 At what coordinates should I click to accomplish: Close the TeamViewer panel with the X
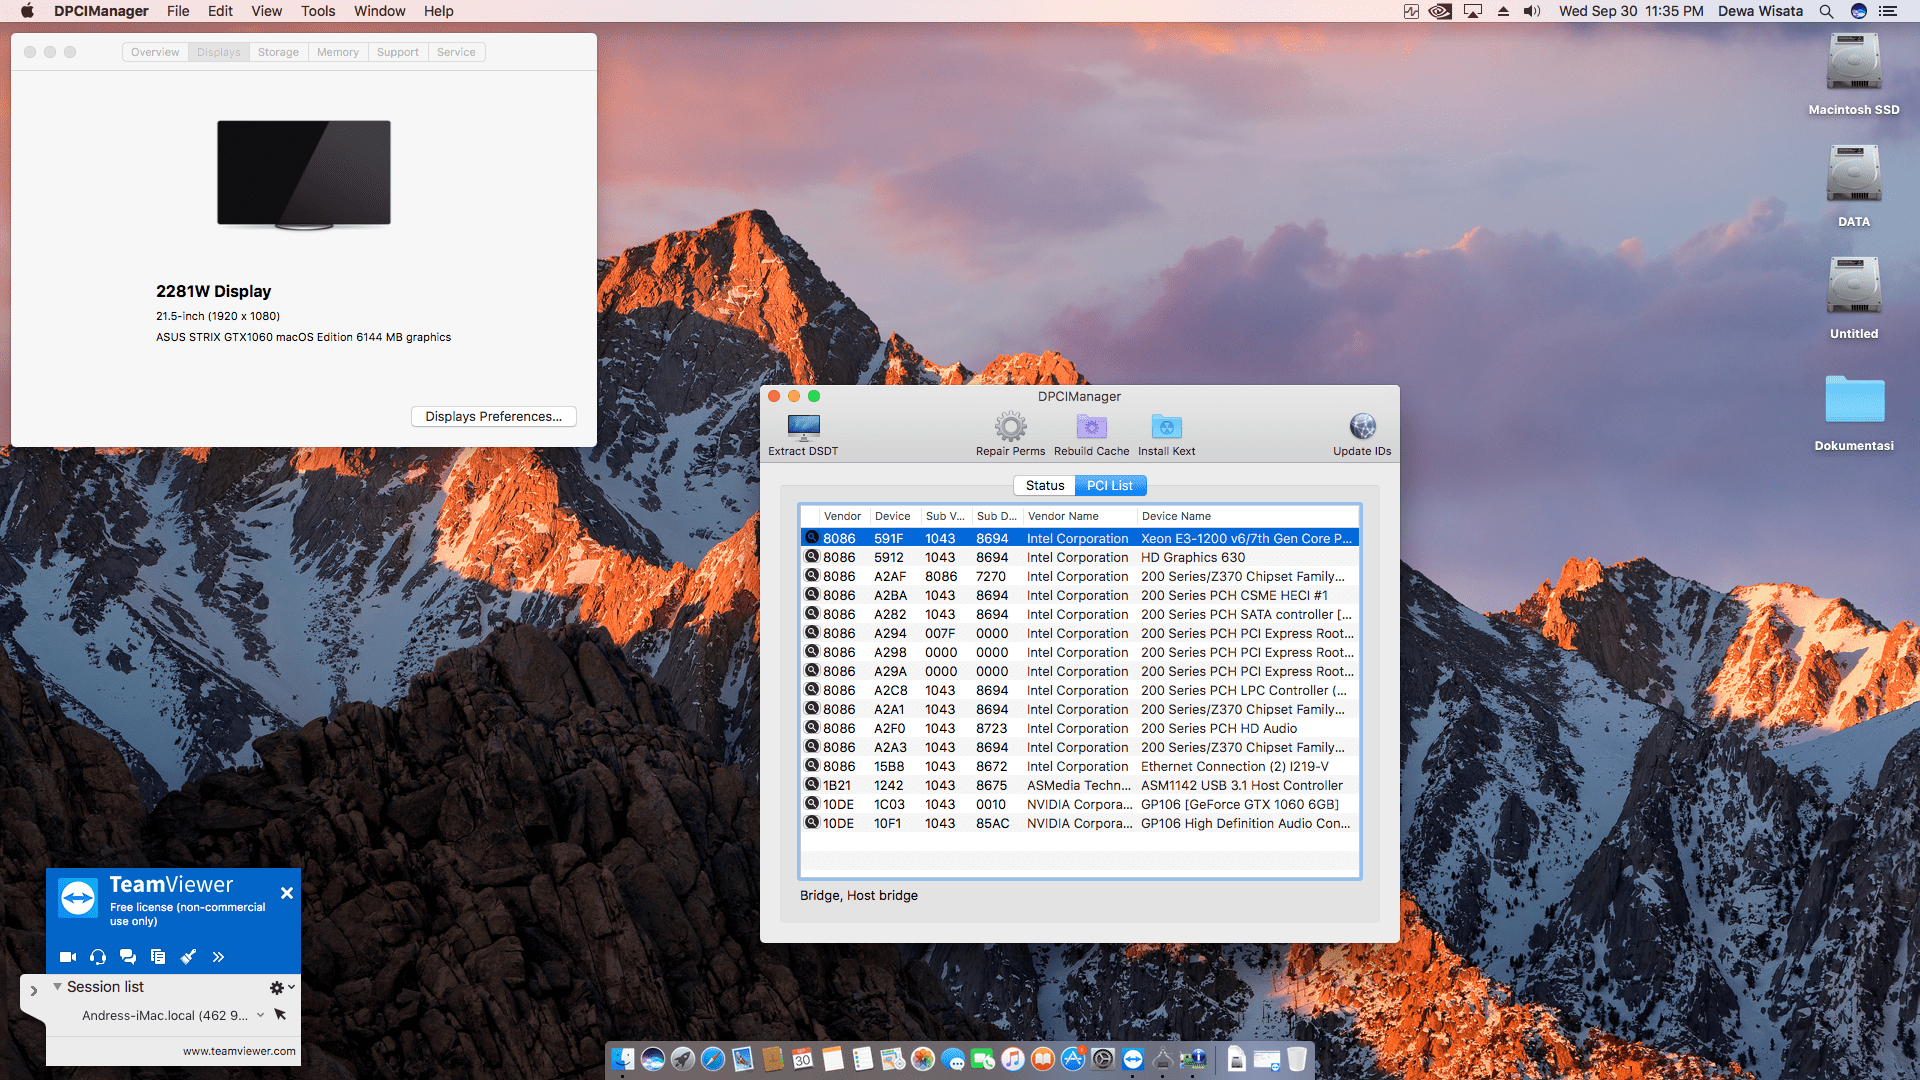click(287, 893)
